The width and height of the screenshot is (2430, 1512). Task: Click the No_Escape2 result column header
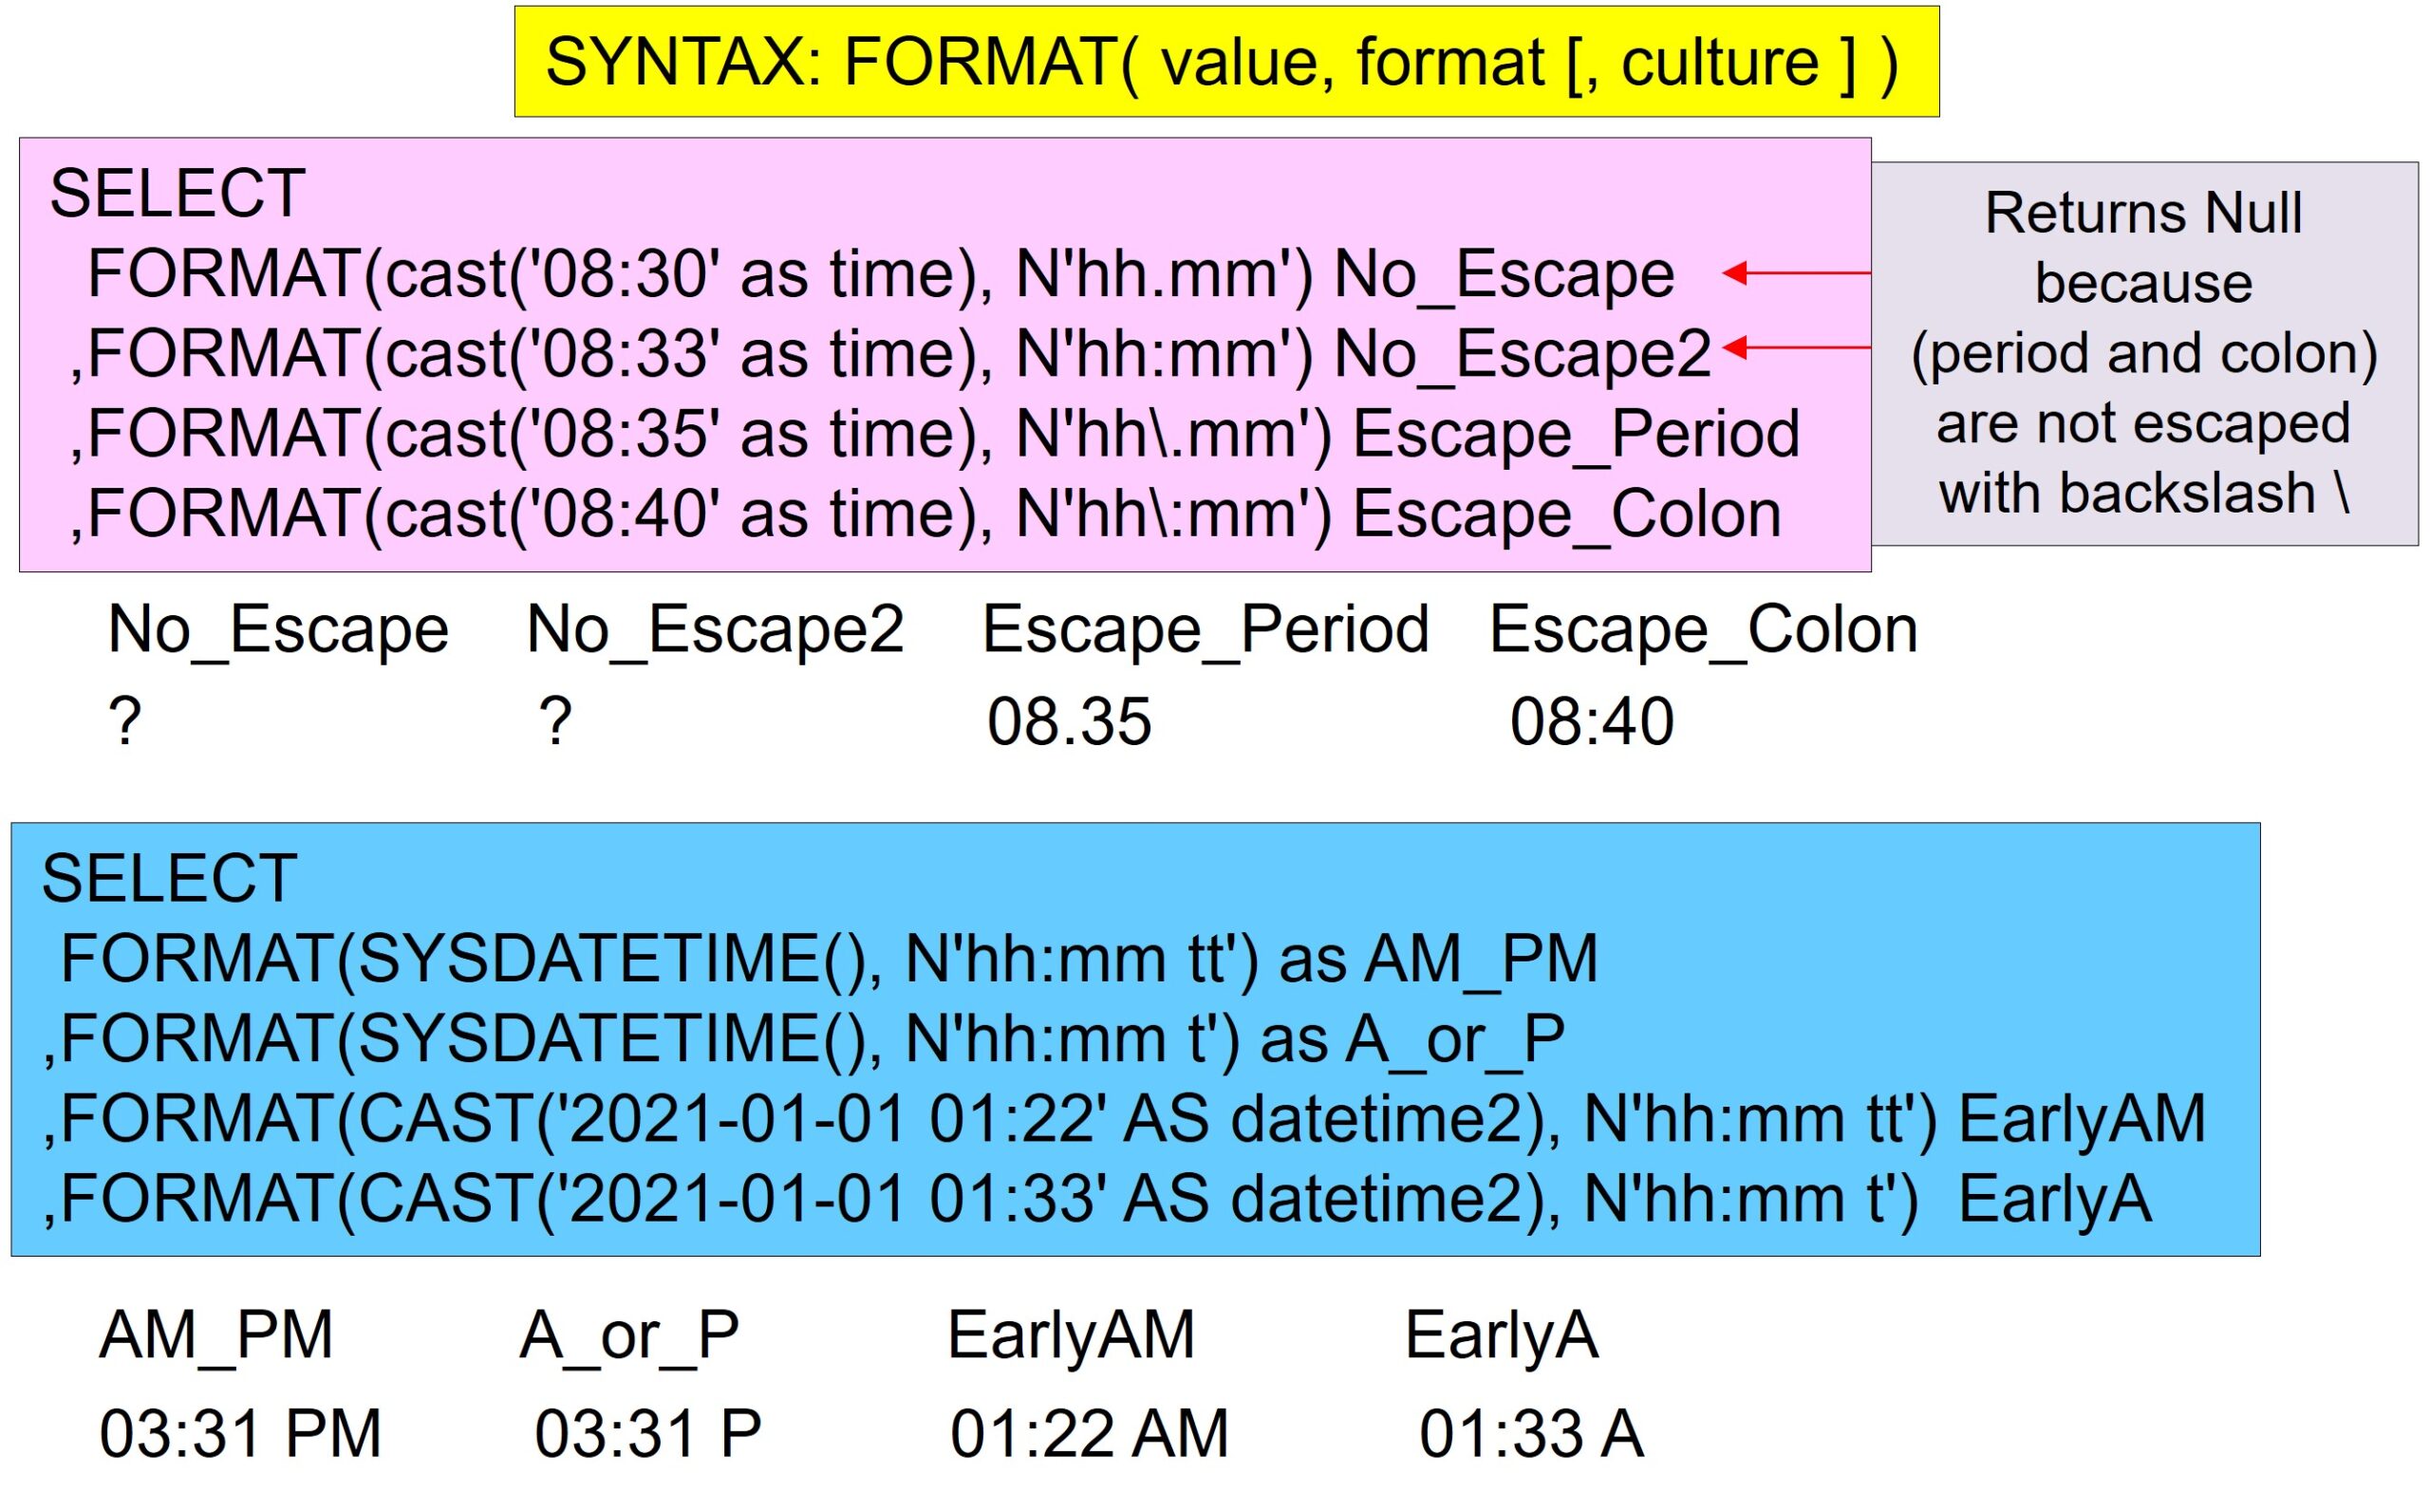coord(714,630)
